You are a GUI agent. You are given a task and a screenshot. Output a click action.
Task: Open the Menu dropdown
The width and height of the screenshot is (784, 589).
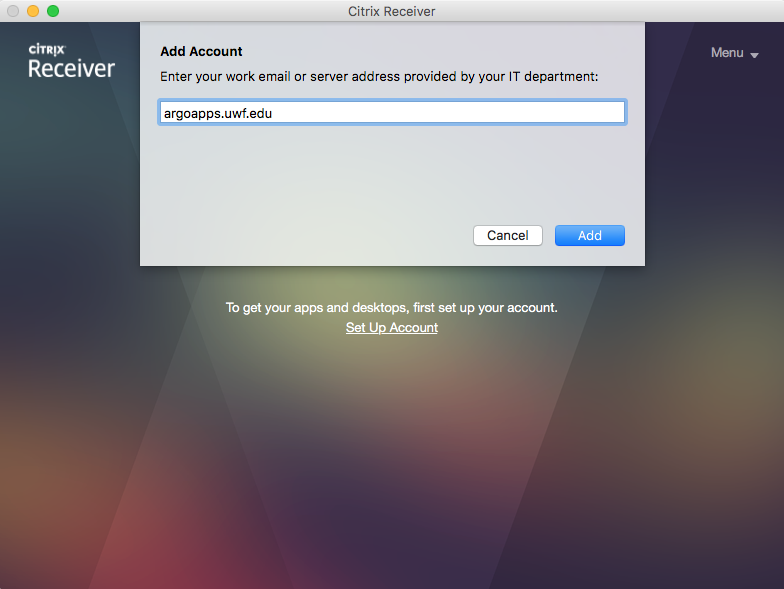(x=734, y=53)
